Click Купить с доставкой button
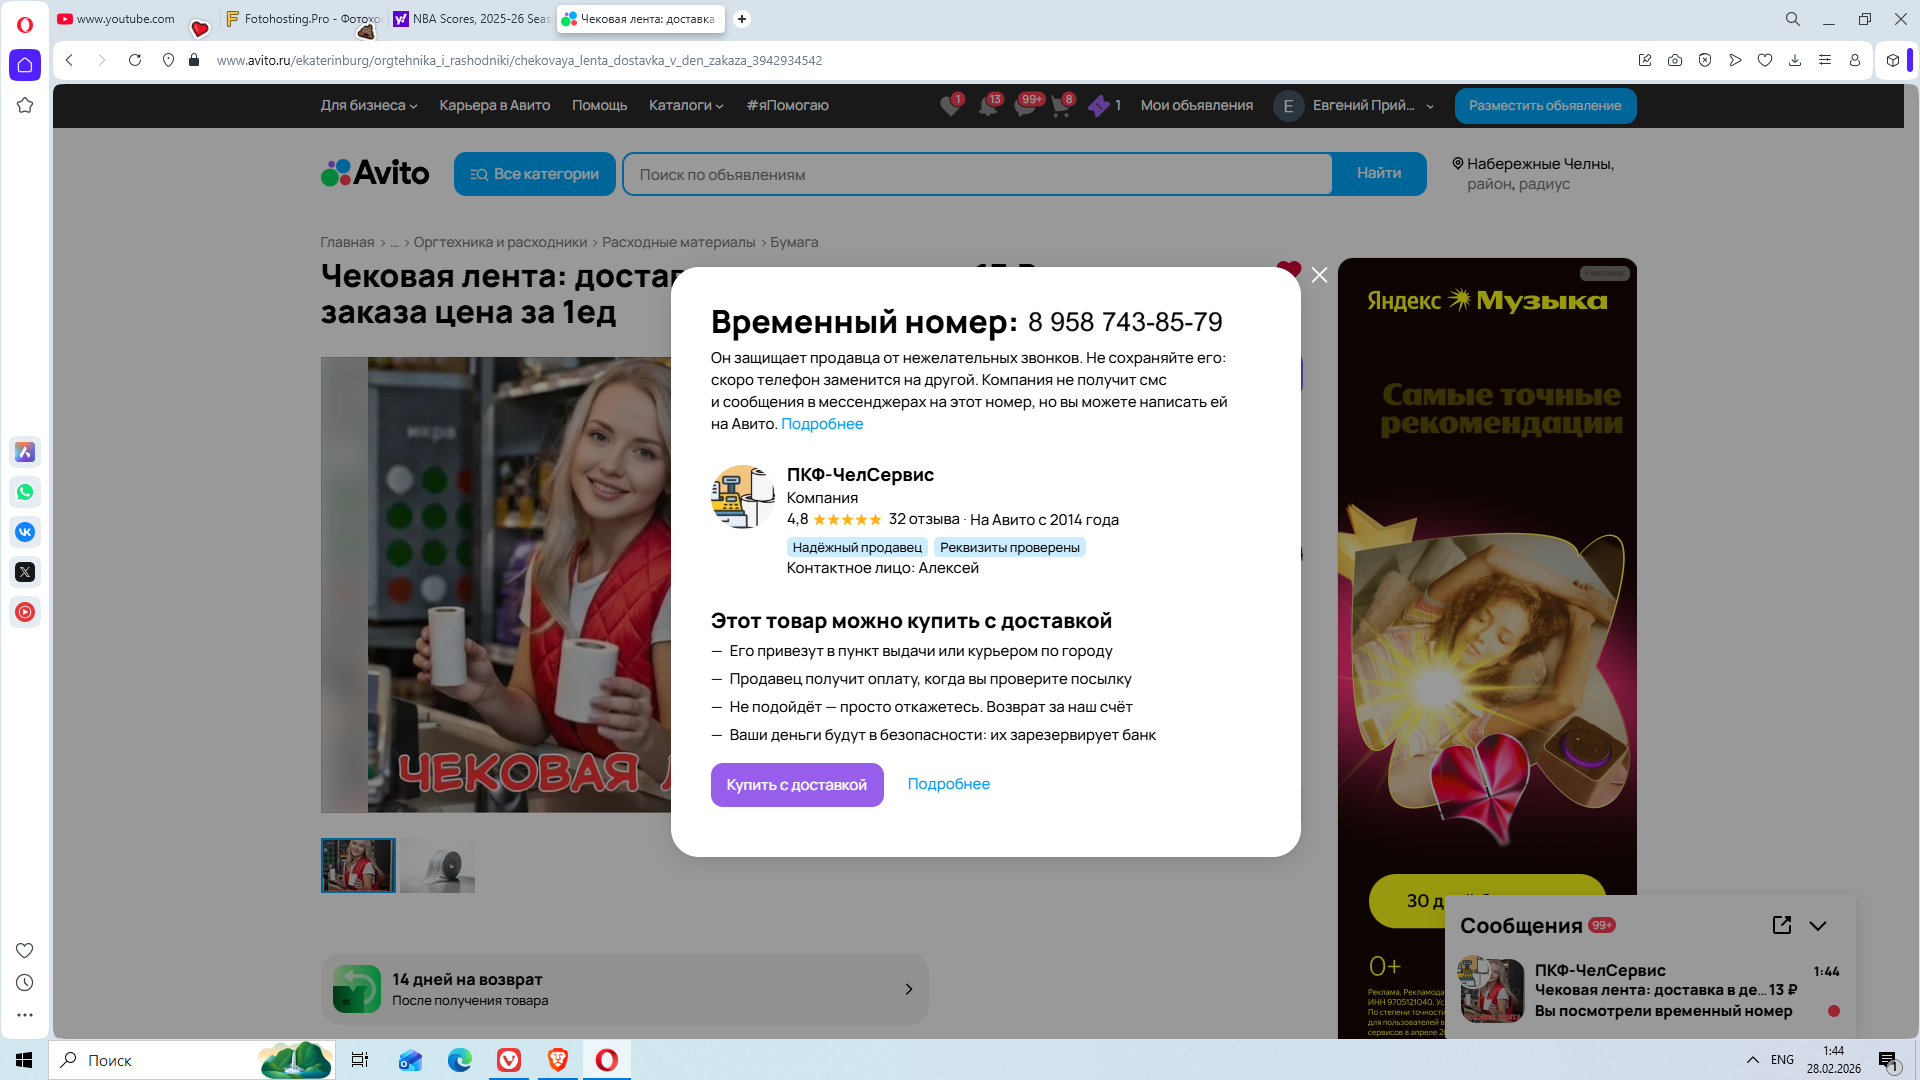 [796, 785]
